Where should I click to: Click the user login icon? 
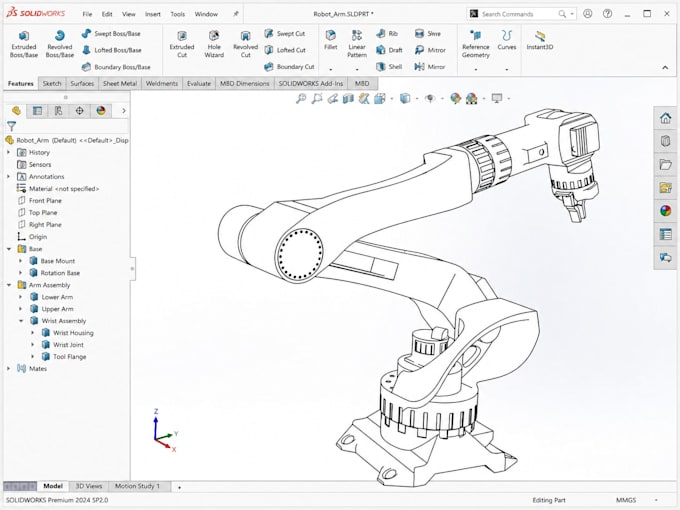(588, 14)
